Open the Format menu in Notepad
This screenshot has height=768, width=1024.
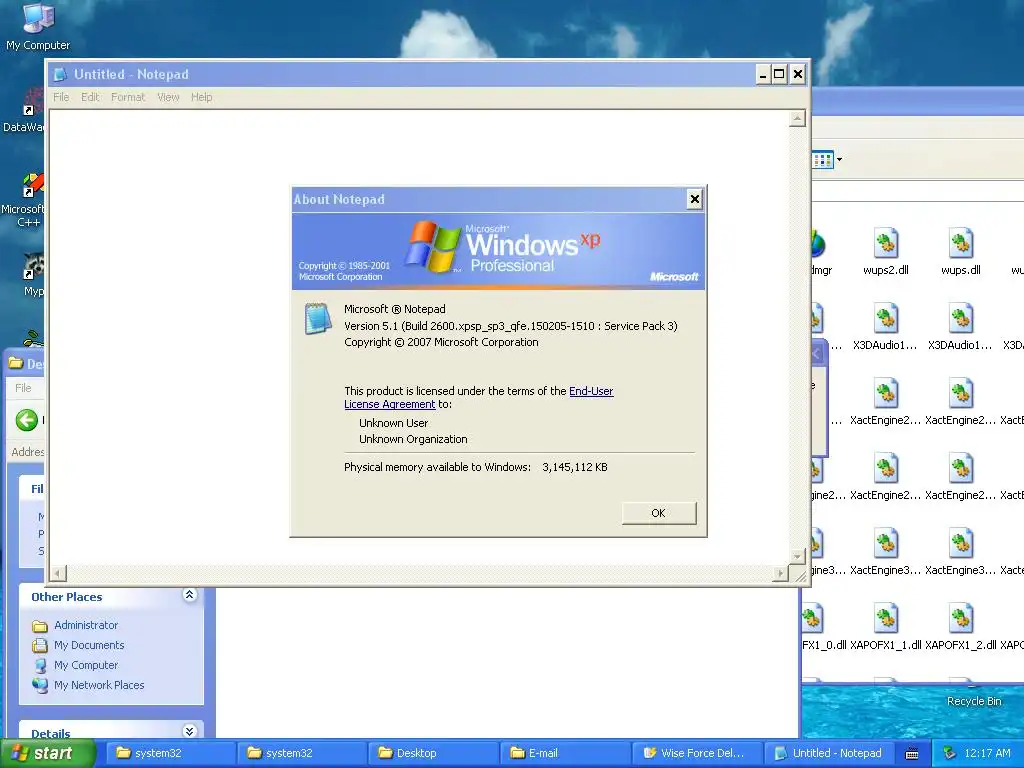(x=128, y=97)
